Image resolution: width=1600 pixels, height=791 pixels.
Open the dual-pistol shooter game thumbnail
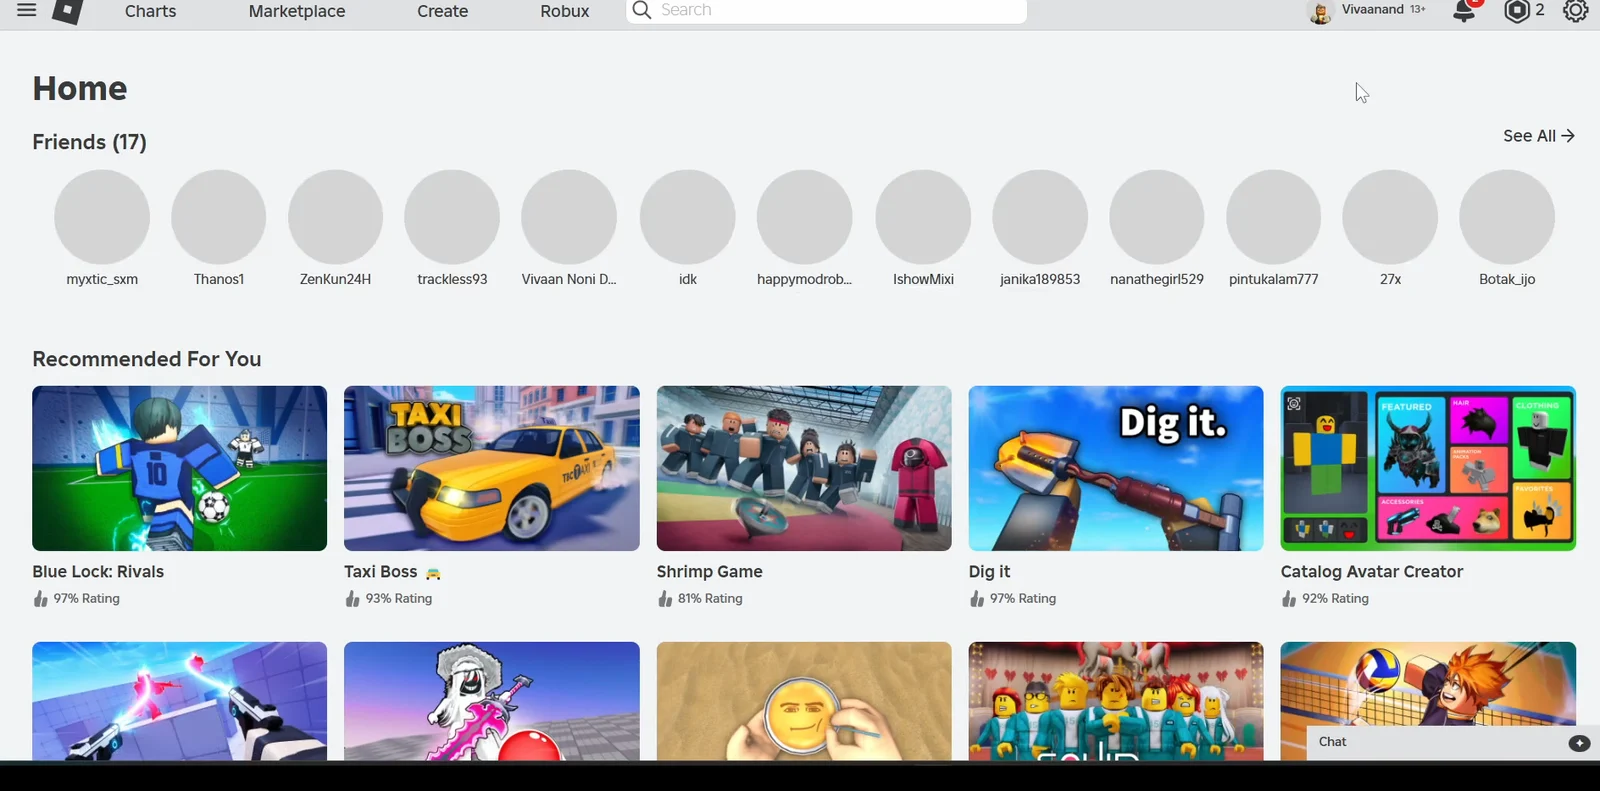[x=180, y=701]
